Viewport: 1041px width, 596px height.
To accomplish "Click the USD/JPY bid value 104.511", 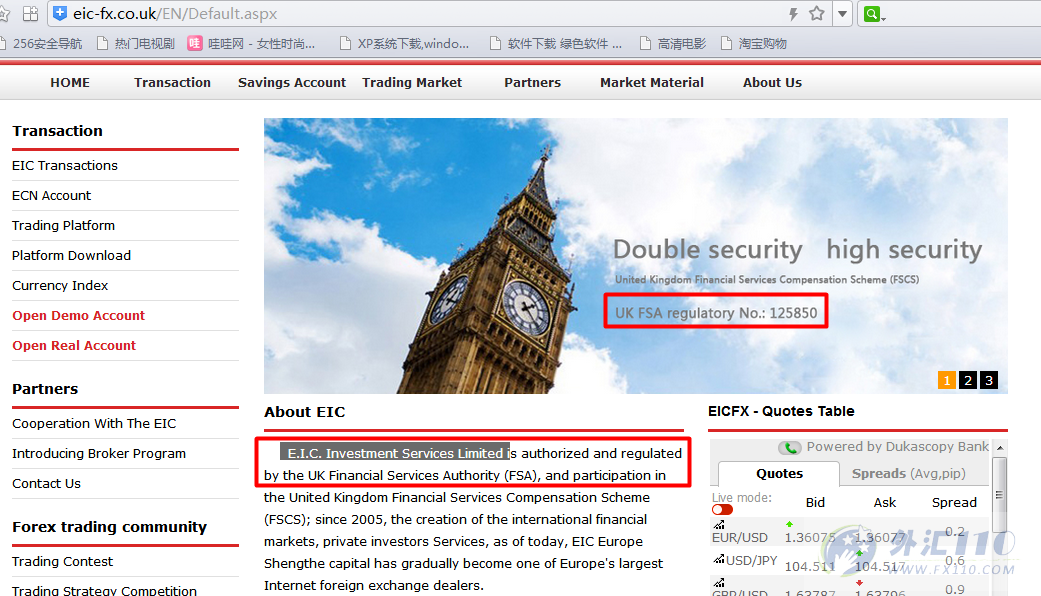I will point(810,567).
